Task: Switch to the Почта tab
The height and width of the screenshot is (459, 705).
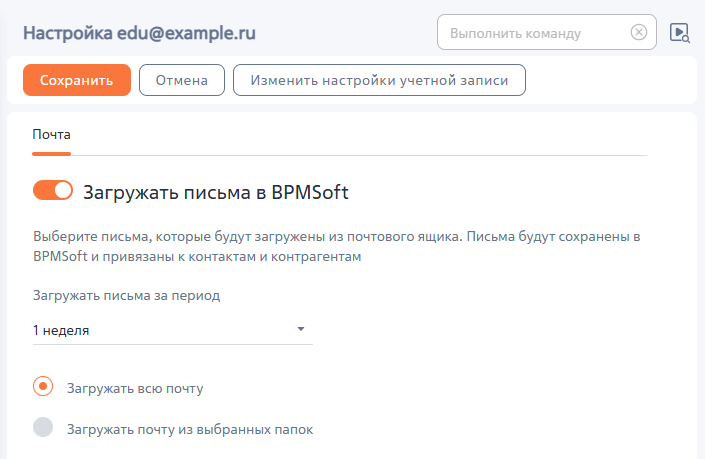Action: 51,134
